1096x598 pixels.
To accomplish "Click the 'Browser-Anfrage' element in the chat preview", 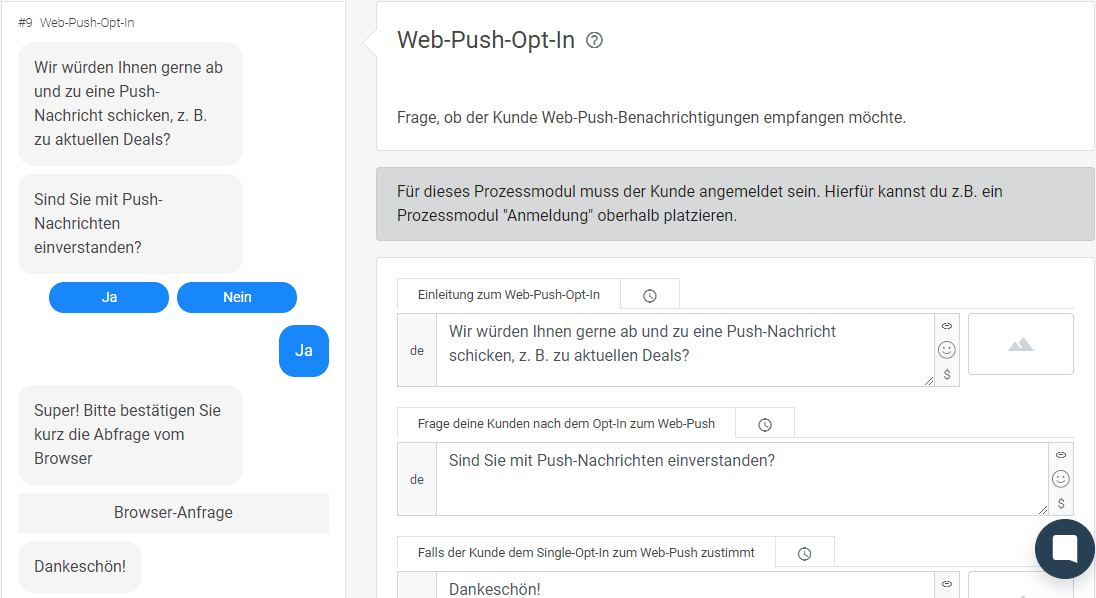I will pyautogui.click(x=172, y=512).
